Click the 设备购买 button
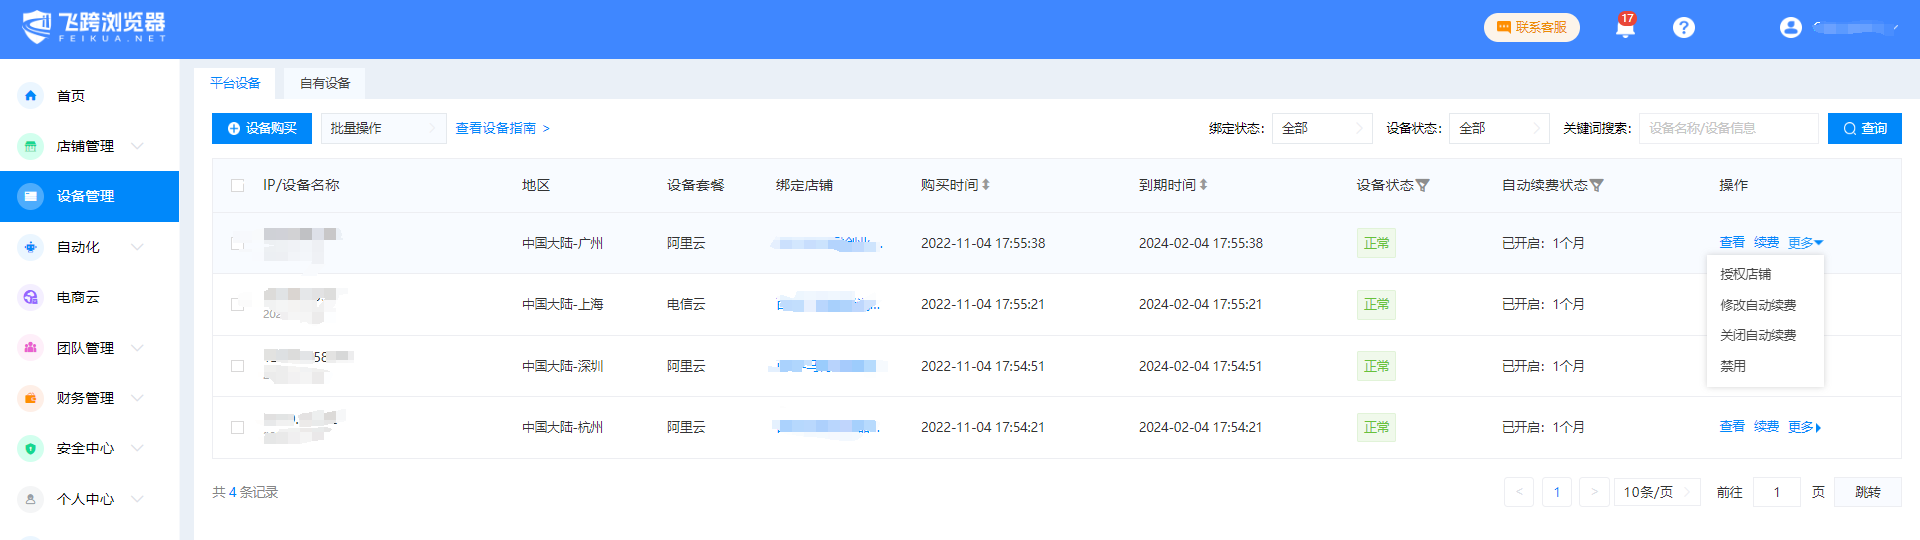Image resolution: width=1920 pixels, height=540 pixels. pos(262,128)
